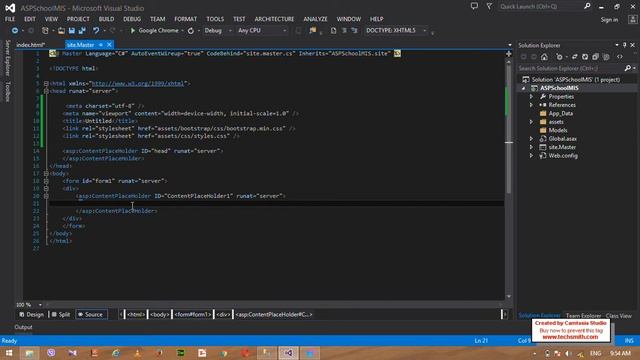Click the Solution Explorer search magnifier icon
The width and height of the screenshot is (640, 360).
click(628, 68)
